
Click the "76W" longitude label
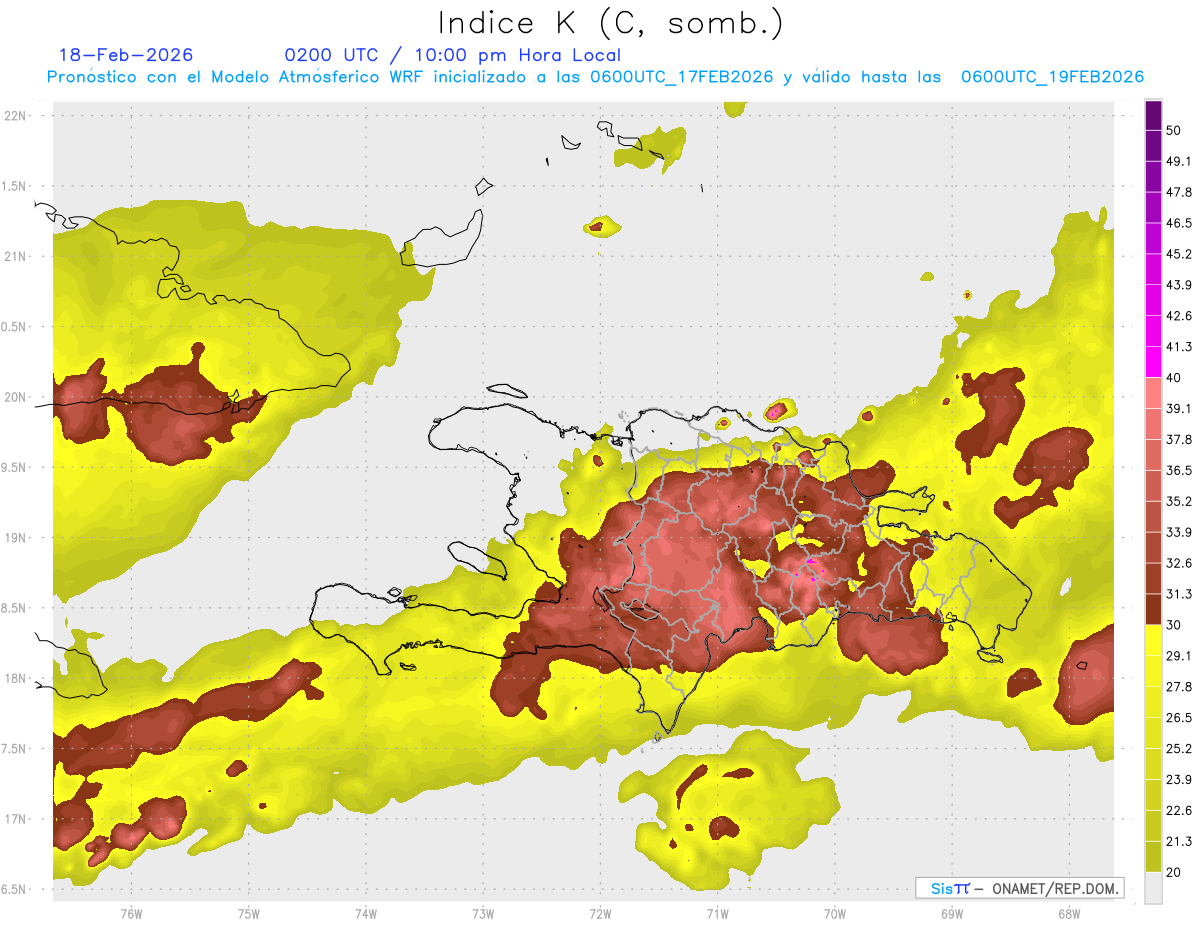131,914
